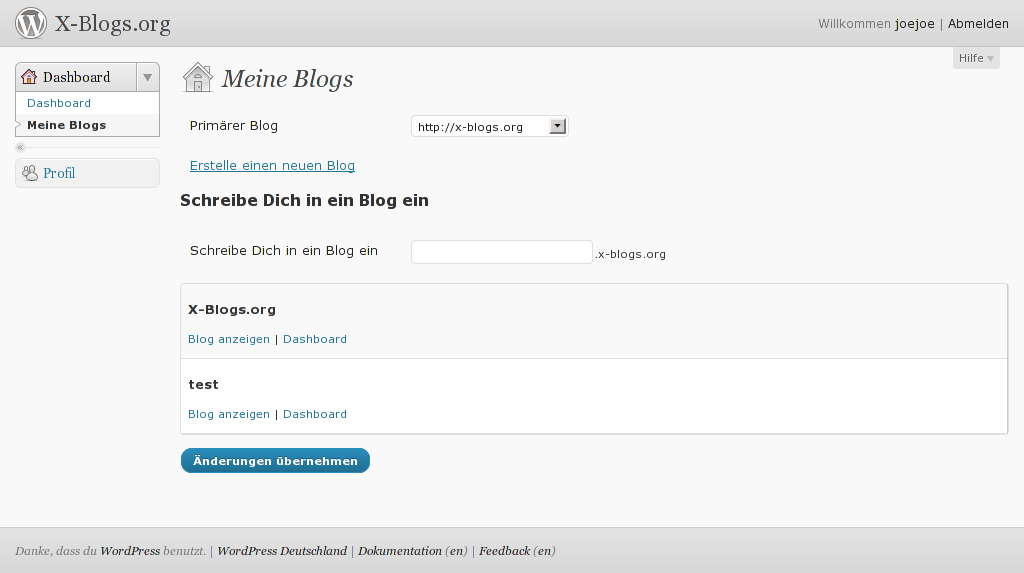
Task: Click Blog anzeigen under X-Blogs.org
Action: click(x=229, y=339)
